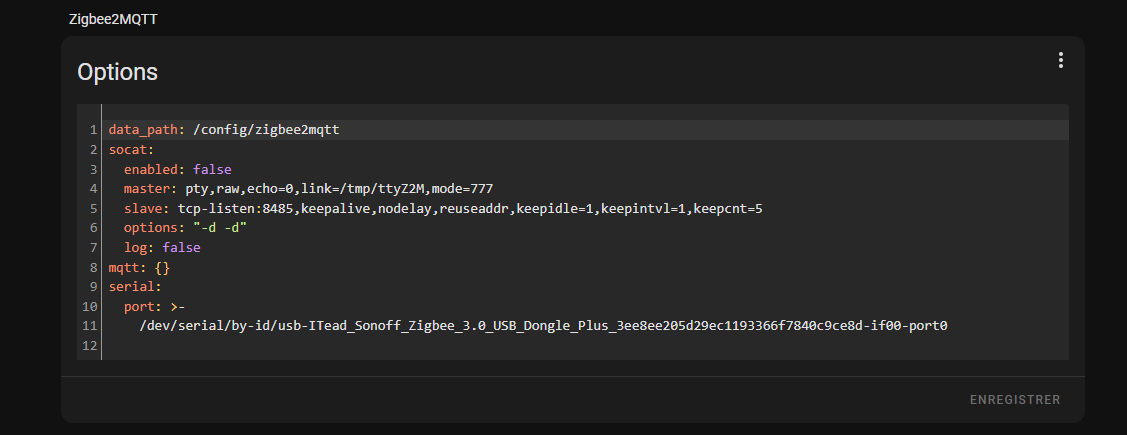Viewport: 1127px width, 435px height.
Task: Click the false value after log
Action: click(x=181, y=247)
